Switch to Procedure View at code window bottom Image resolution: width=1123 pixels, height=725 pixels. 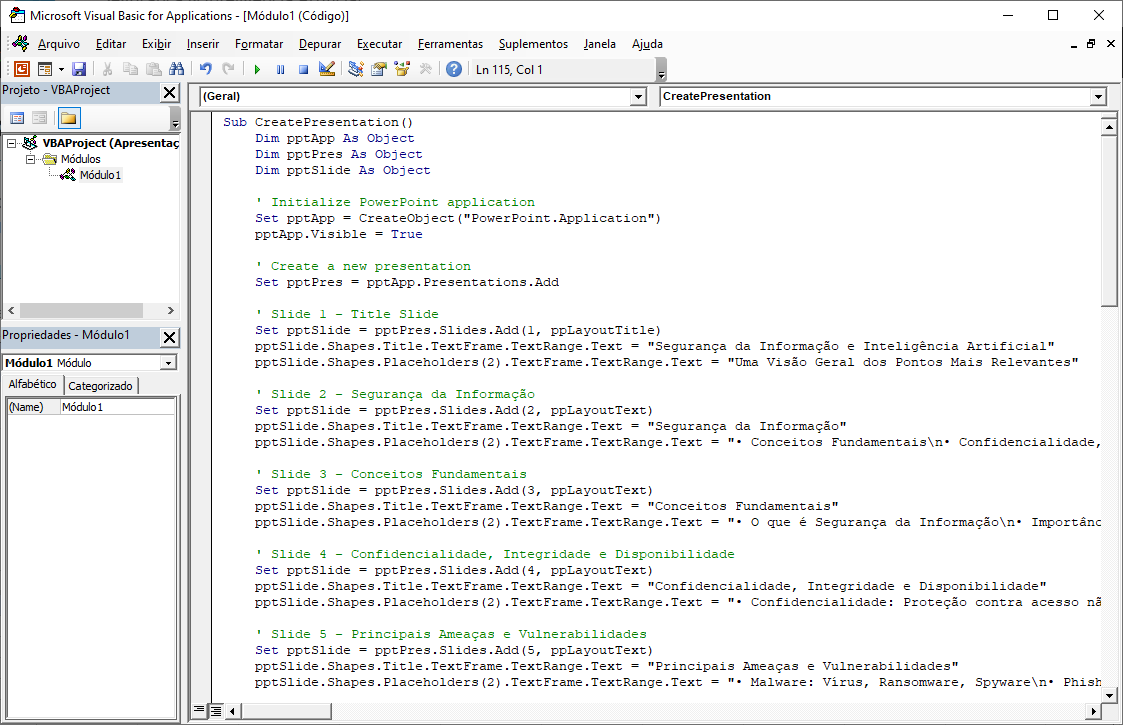199,711
